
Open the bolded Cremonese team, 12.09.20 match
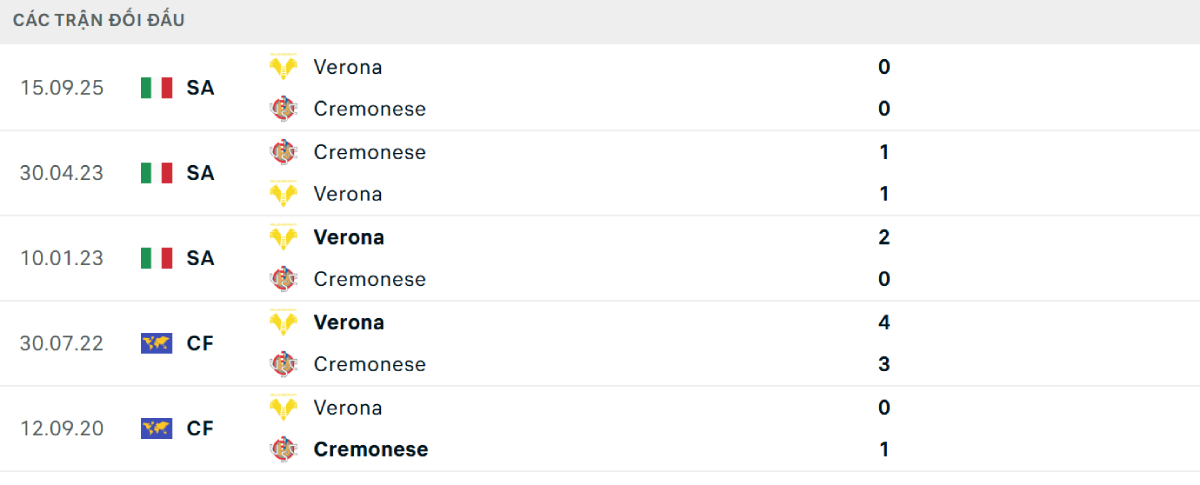click(x=370, y=449)
